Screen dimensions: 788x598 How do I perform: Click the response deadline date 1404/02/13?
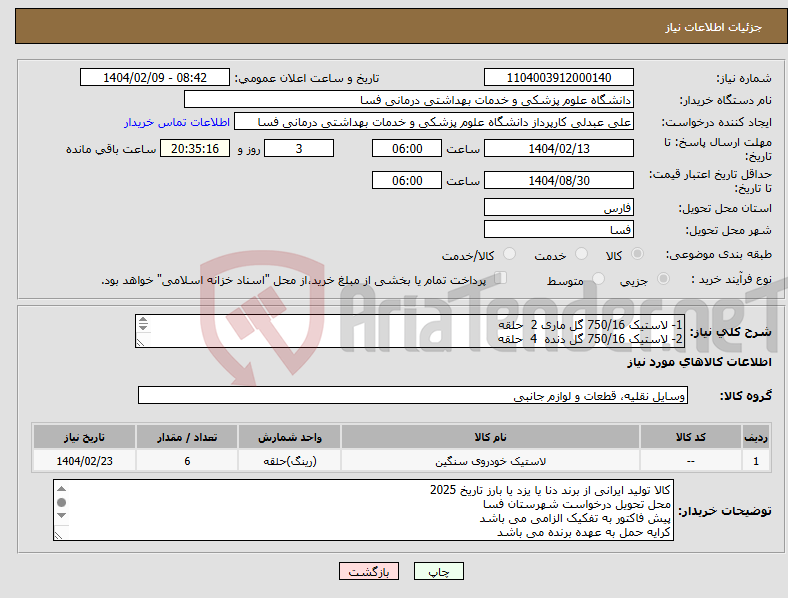[x=558, y=148]
